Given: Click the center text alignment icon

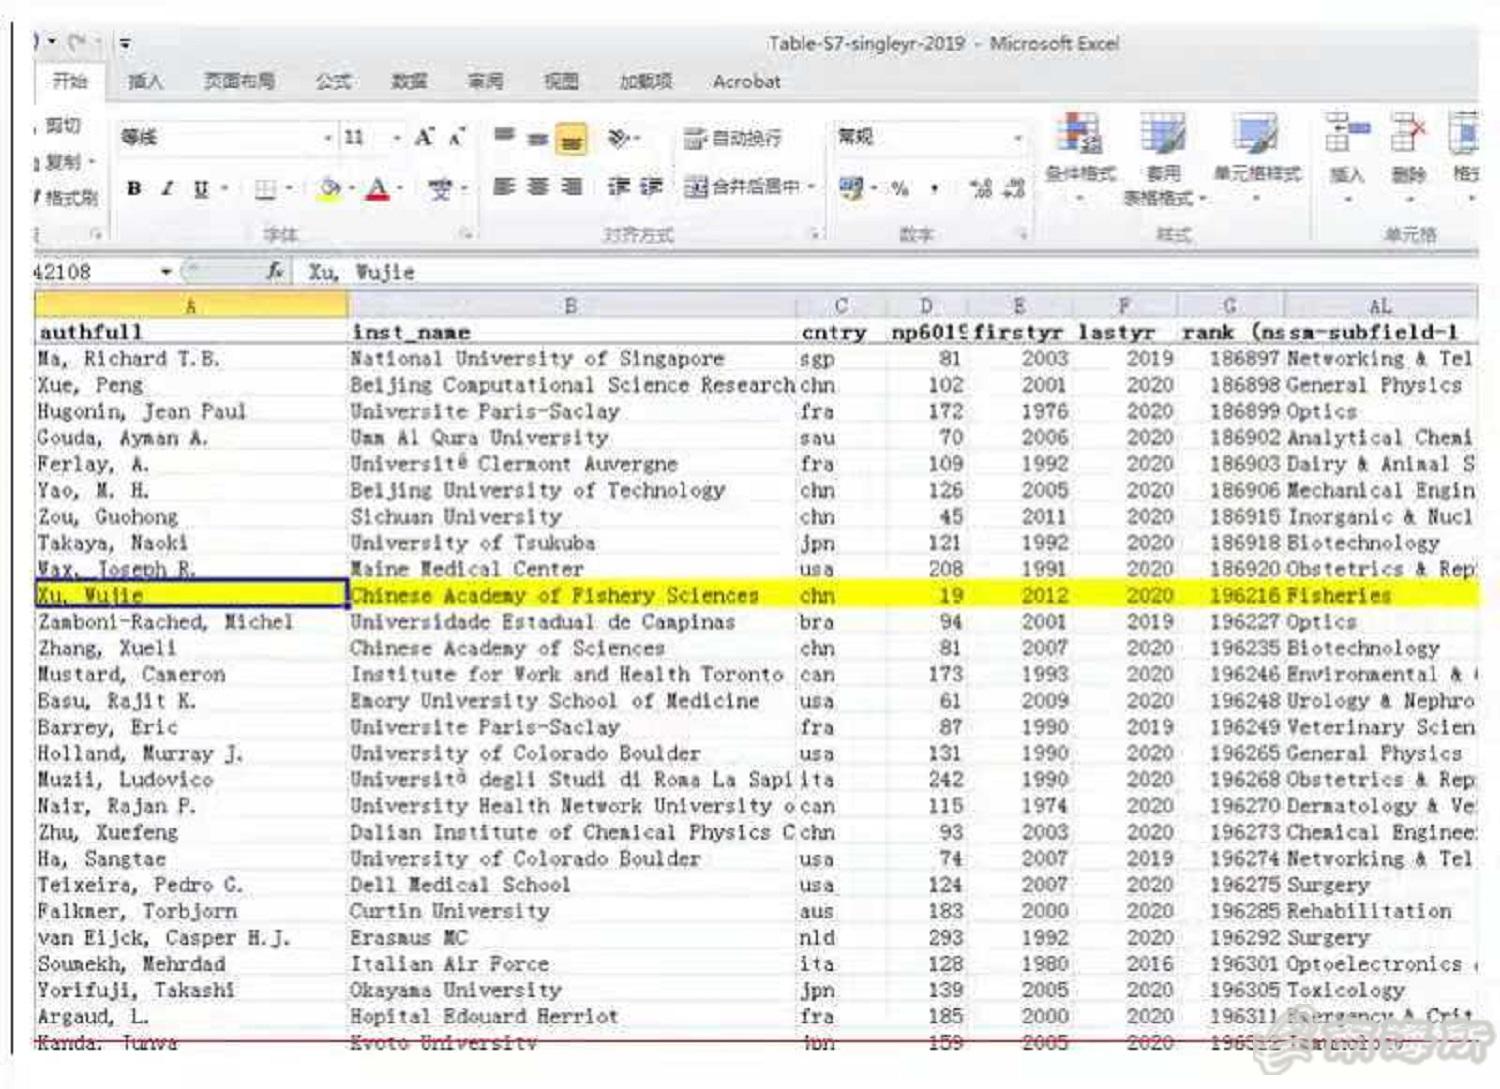Looking at the screenshot, I should coord(538,187).
